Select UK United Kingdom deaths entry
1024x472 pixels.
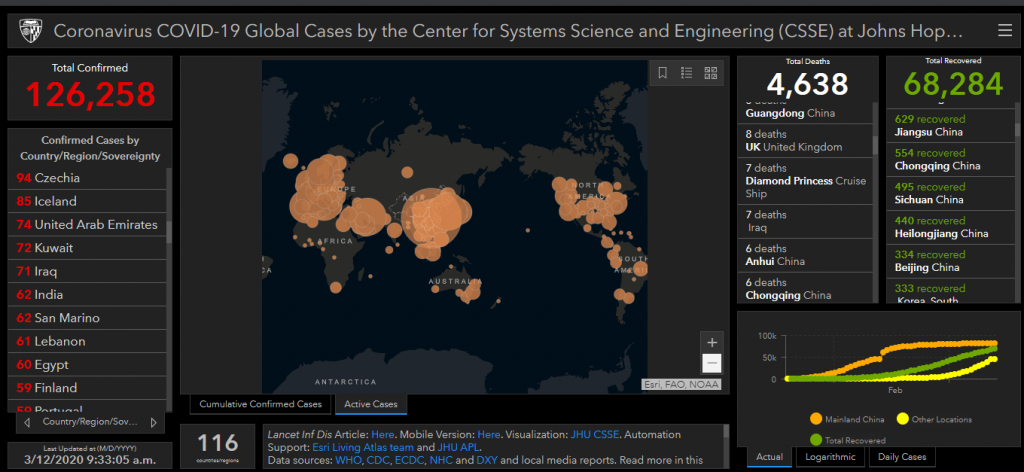pyautogui.click(x=807, y=140)
